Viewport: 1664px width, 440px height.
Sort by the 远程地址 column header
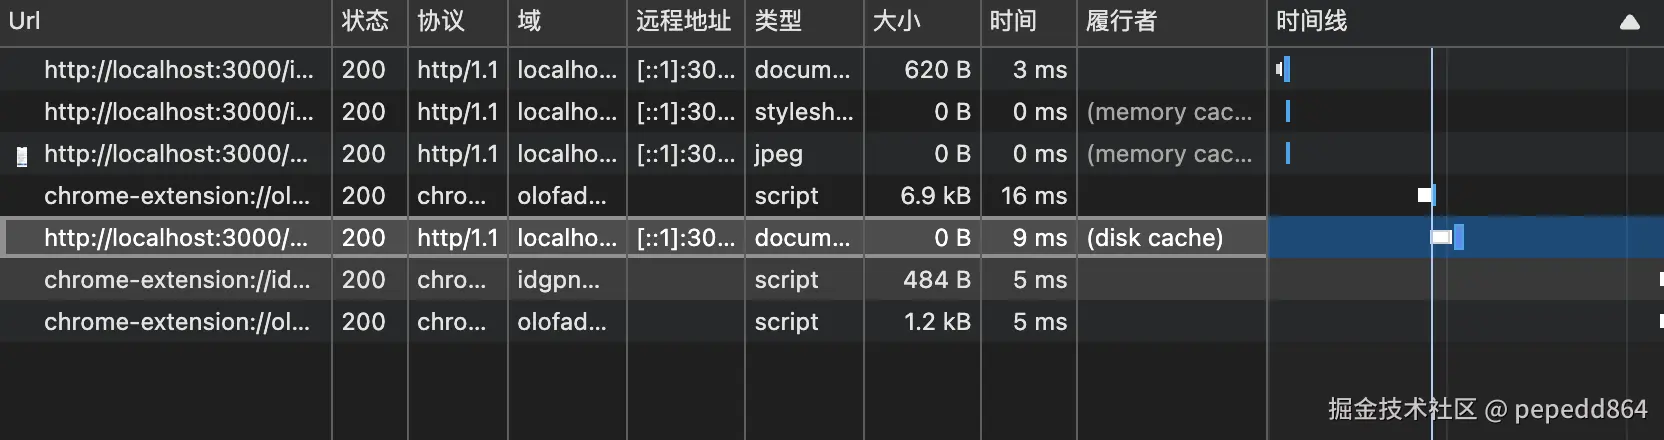pyautogui.click(x=683, y=21)
